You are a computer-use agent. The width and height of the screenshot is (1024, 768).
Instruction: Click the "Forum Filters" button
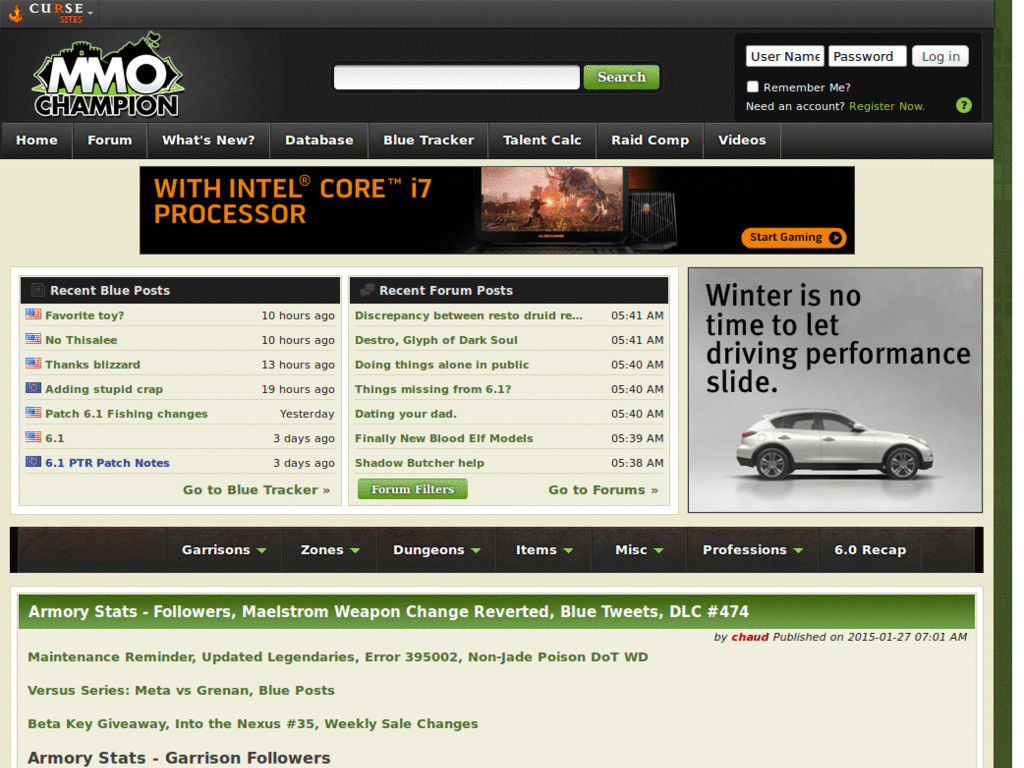tap(411, 488)
